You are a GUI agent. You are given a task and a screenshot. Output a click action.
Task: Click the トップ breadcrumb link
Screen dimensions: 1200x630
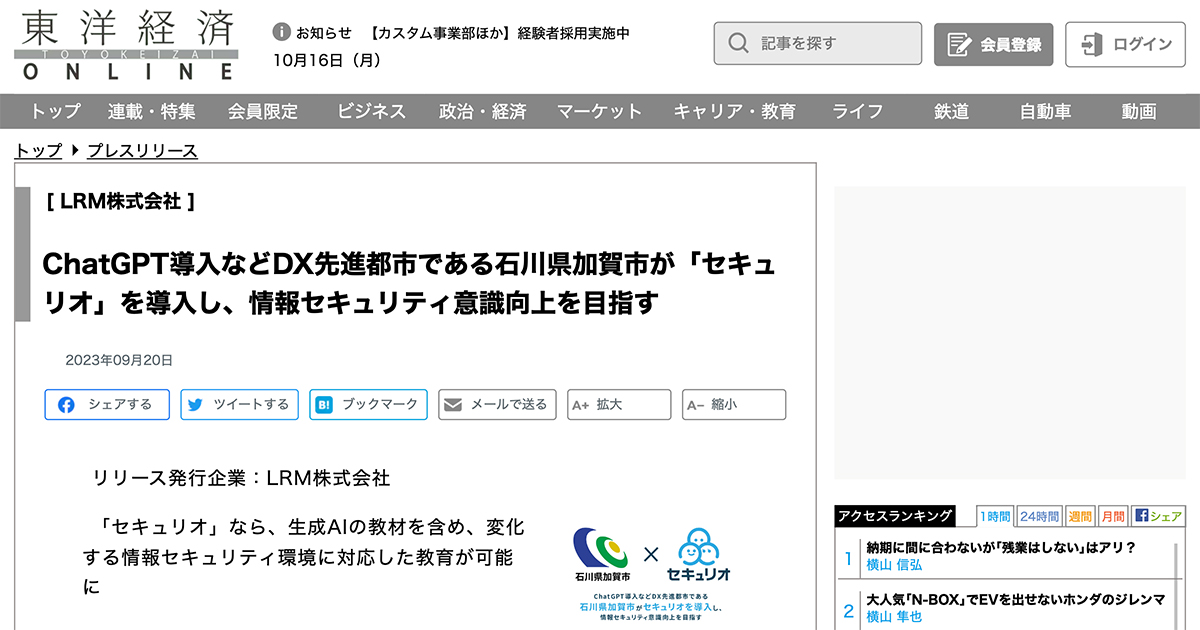(38, 151)
